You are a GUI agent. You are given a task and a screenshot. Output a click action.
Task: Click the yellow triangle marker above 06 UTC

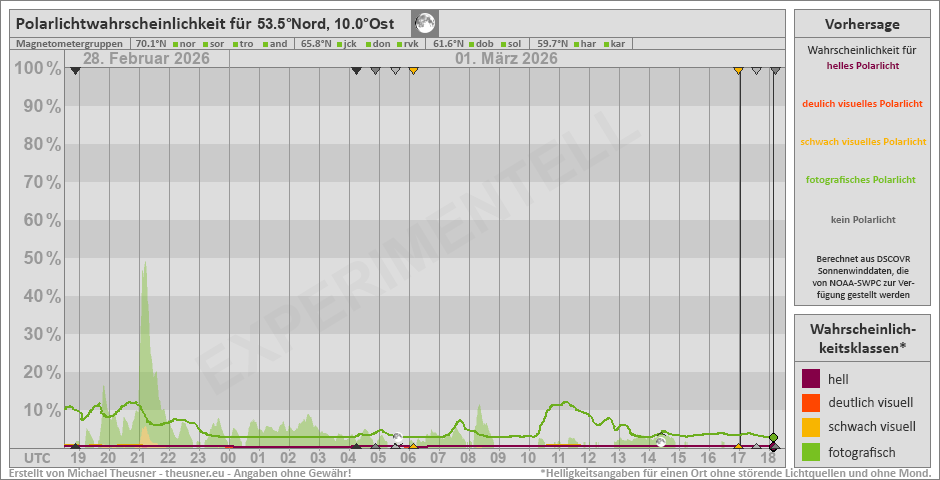[x=413, y=70]
